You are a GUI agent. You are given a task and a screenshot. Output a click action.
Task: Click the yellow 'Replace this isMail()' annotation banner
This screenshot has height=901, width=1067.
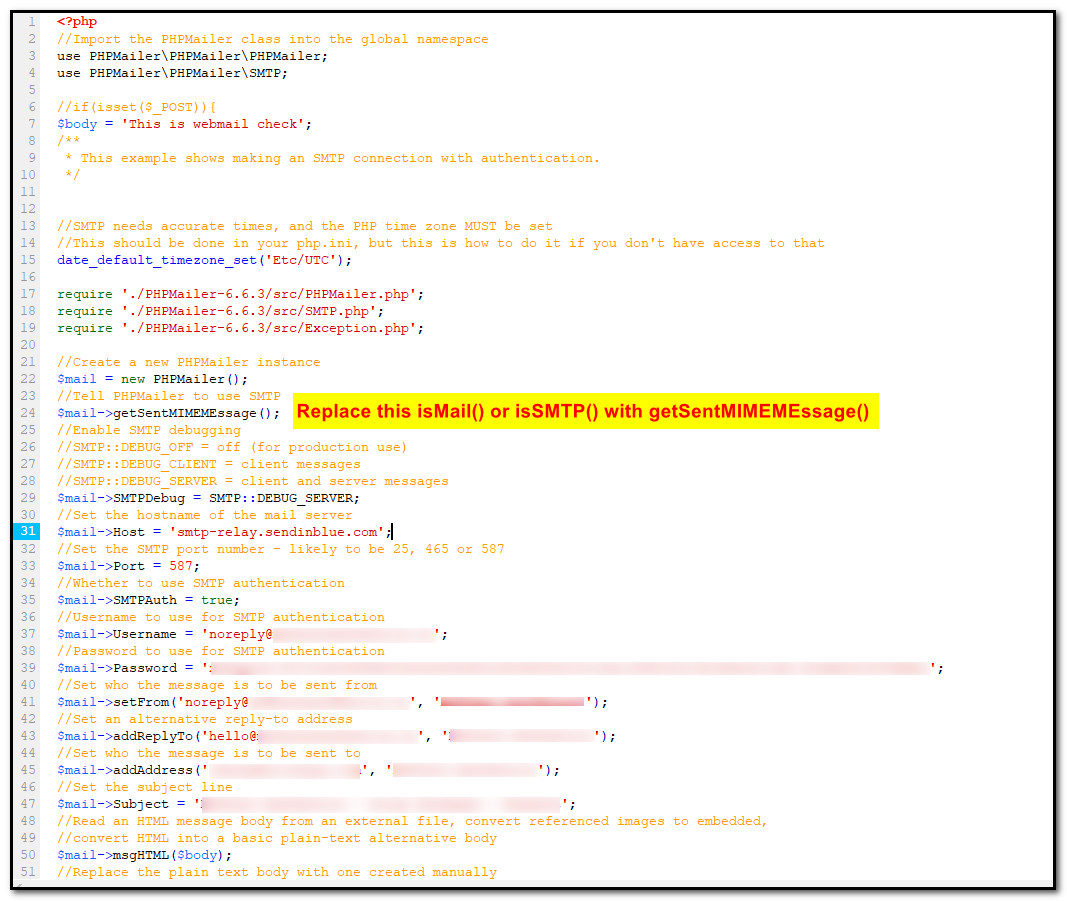coord(585,411)
